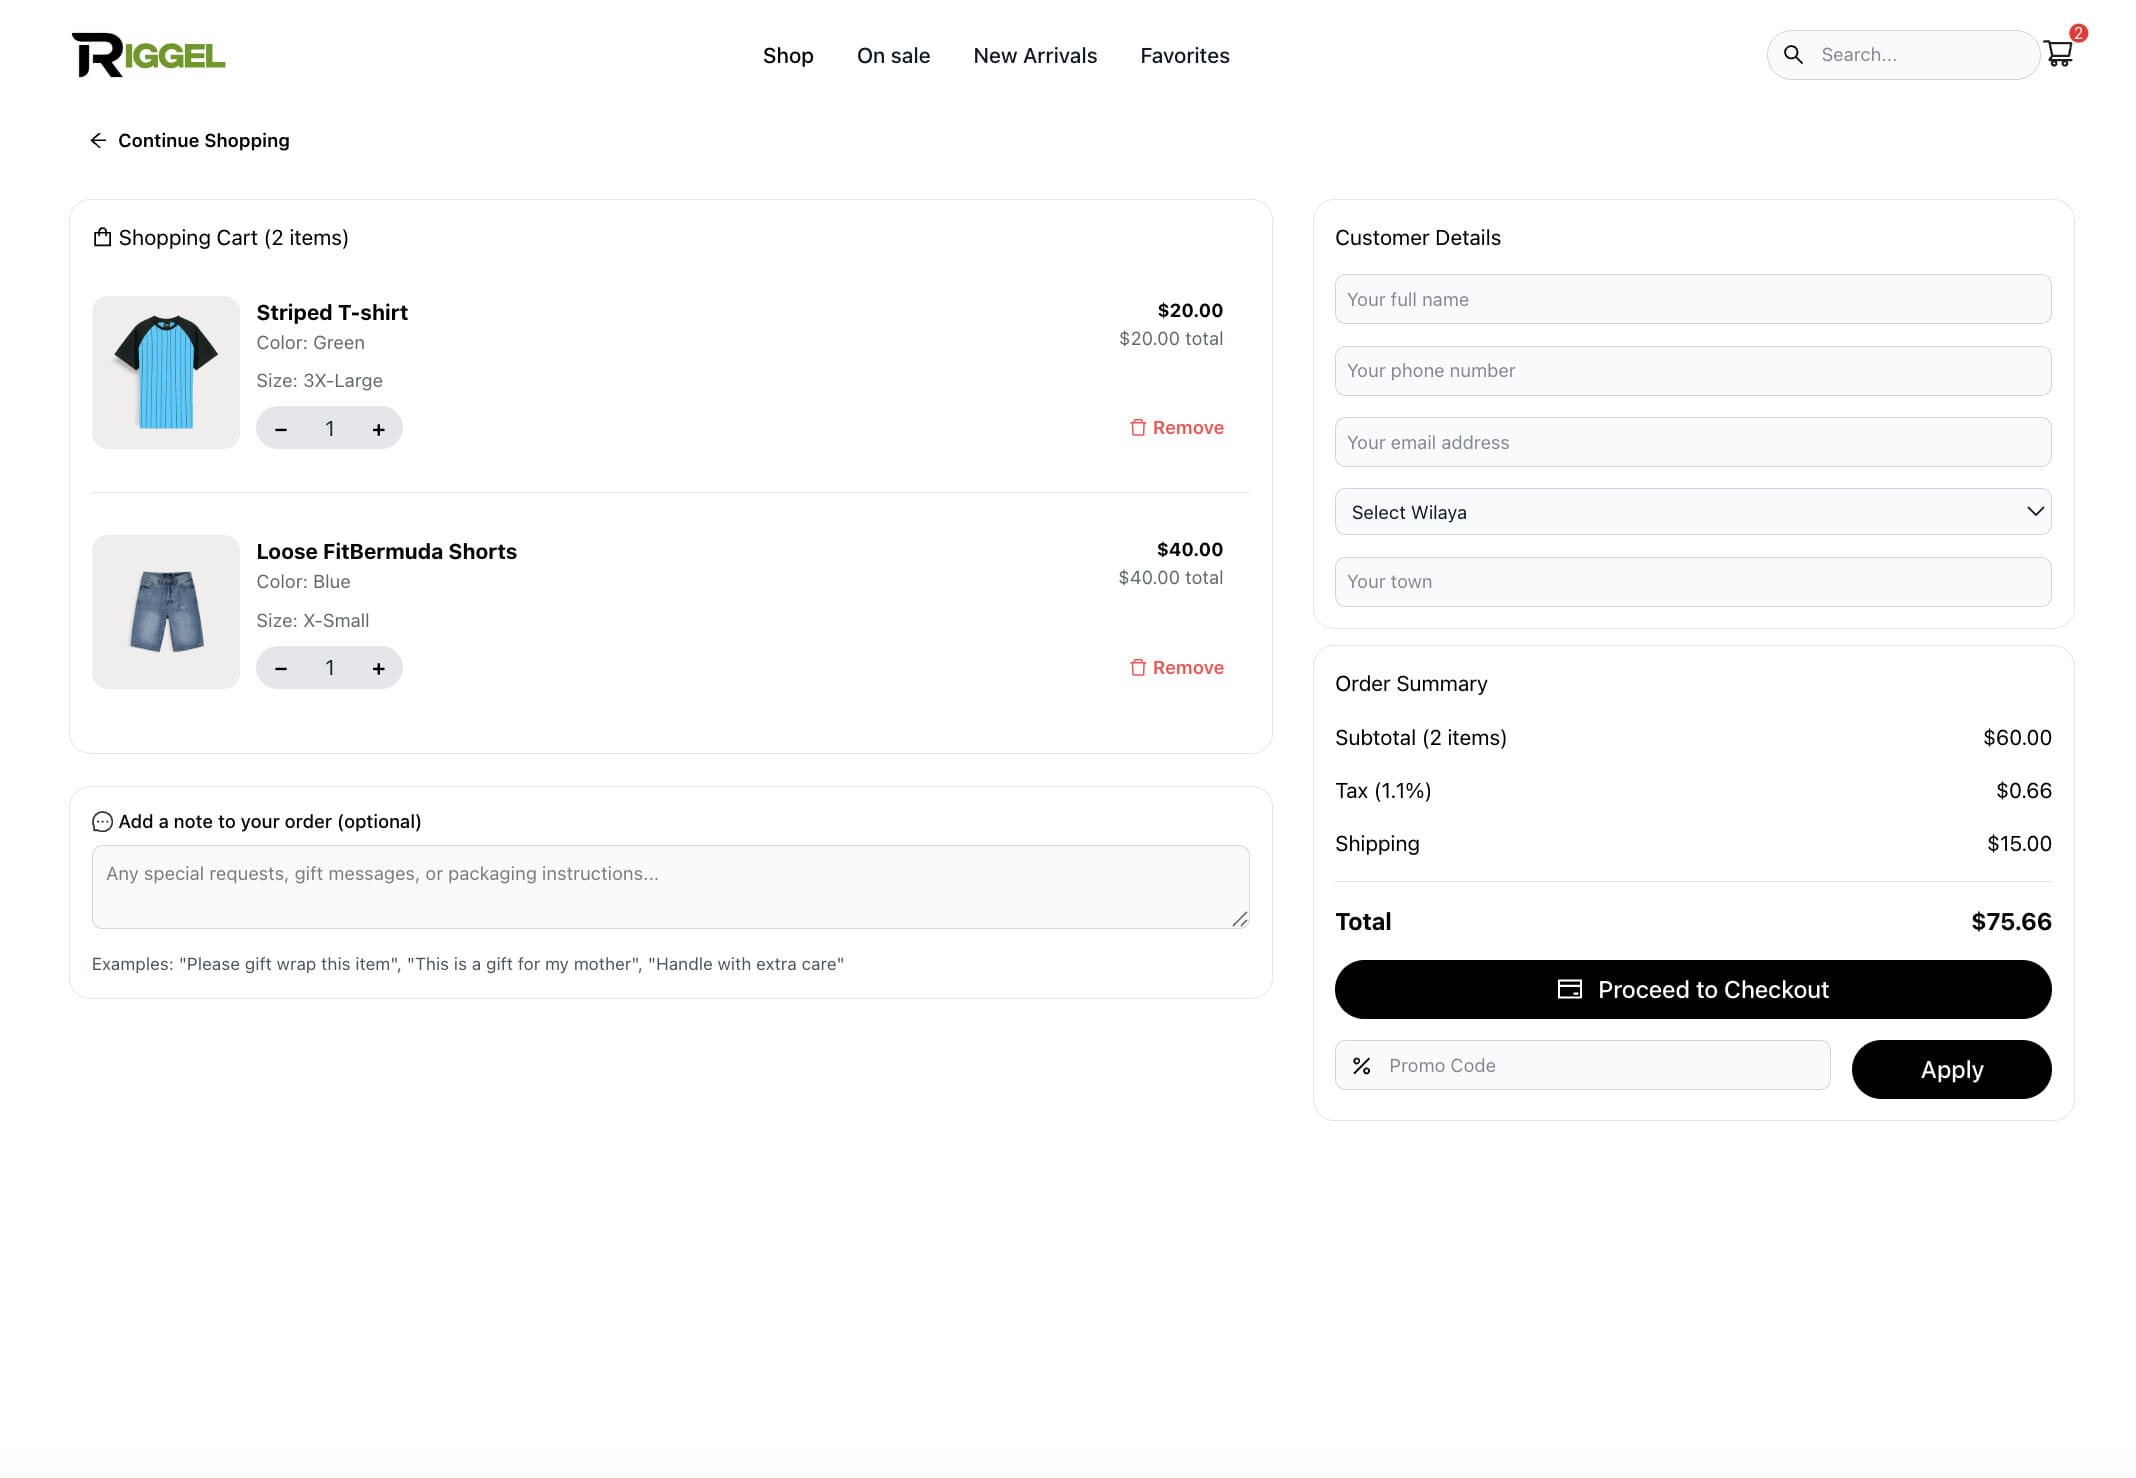Open Favorites in the navigation

click(1184, 56)
